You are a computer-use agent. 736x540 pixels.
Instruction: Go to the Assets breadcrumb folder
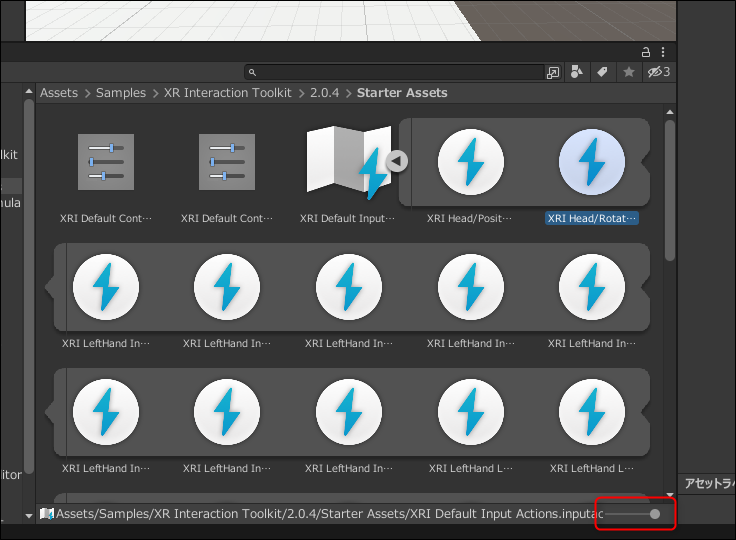(x=59, y=93)
